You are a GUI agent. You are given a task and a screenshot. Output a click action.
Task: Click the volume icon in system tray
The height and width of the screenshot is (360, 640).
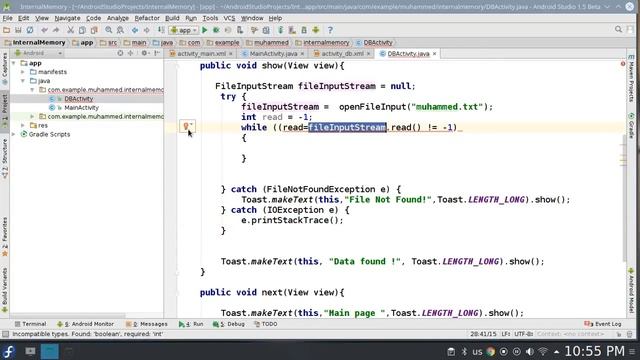530,351
